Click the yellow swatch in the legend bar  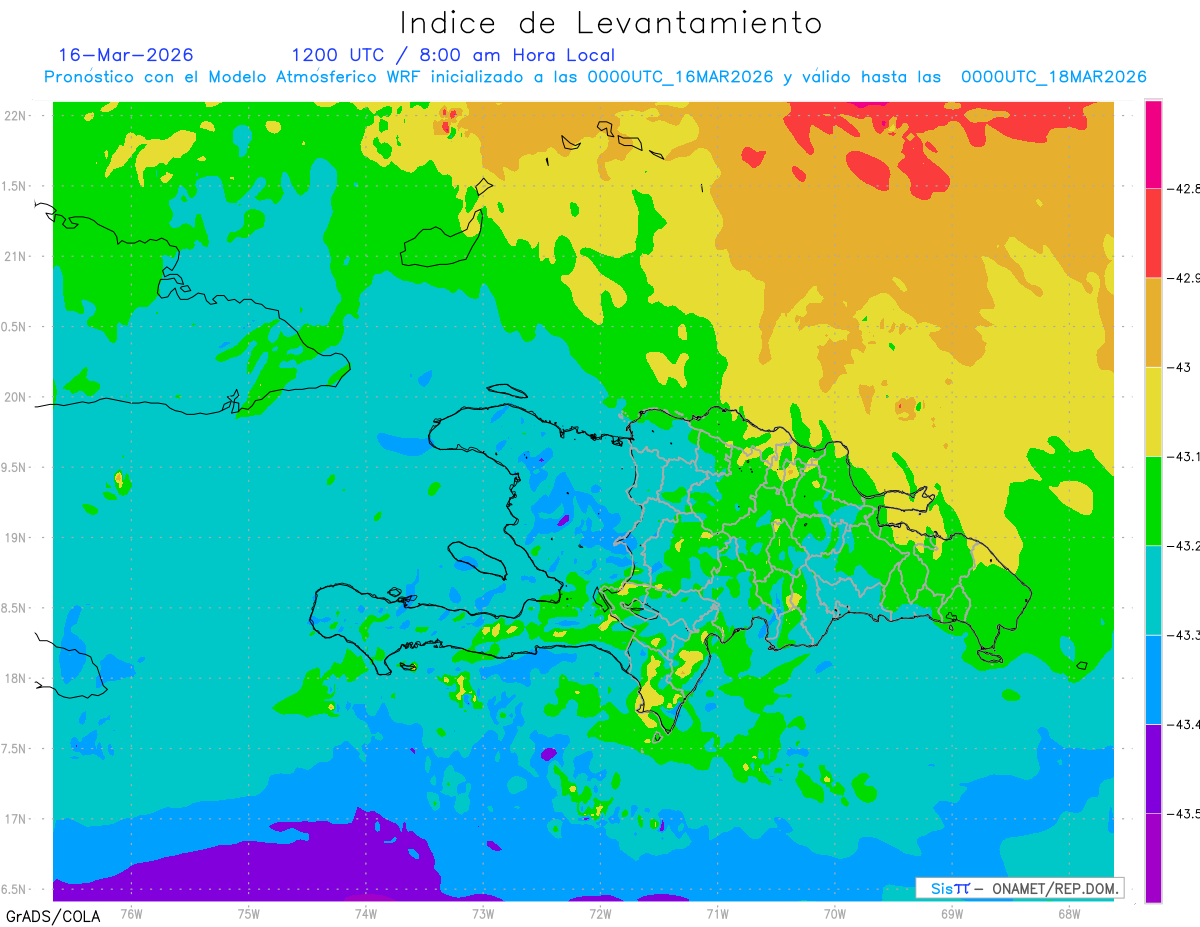1153,411
